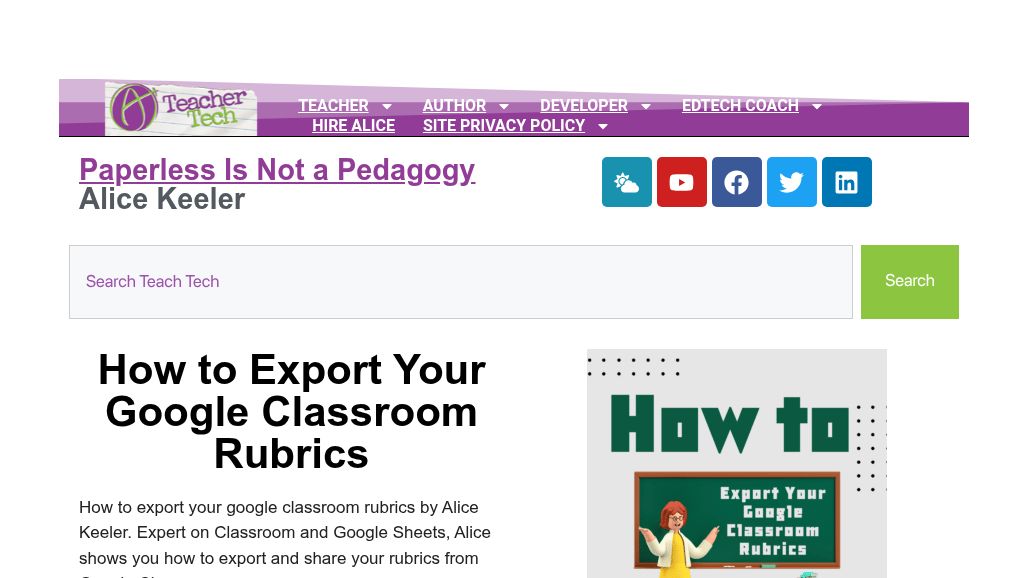This screenshot has height=578, width=1028.
Task: Click the Alice Keeler name text
Action: (162, 199)
